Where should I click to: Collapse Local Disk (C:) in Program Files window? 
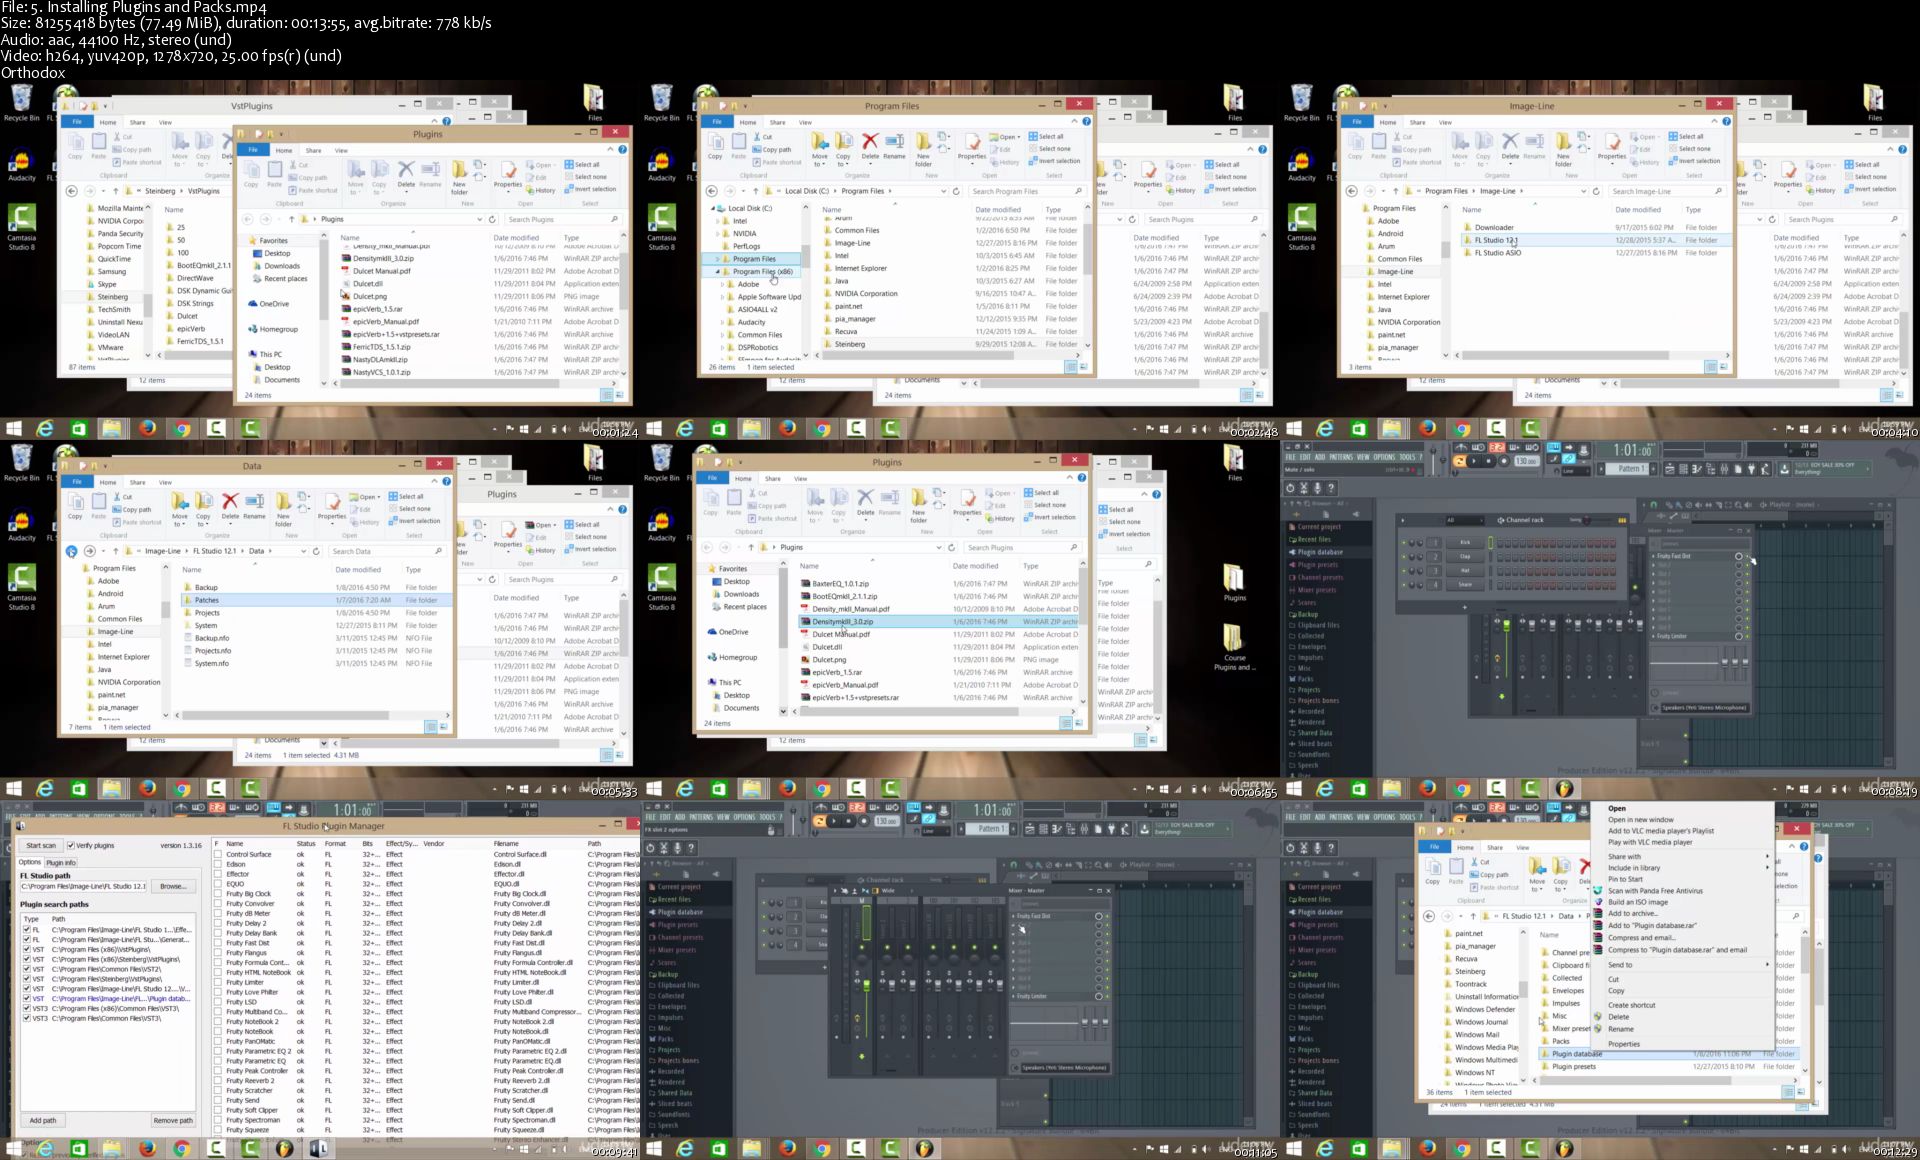coord(713,209)
